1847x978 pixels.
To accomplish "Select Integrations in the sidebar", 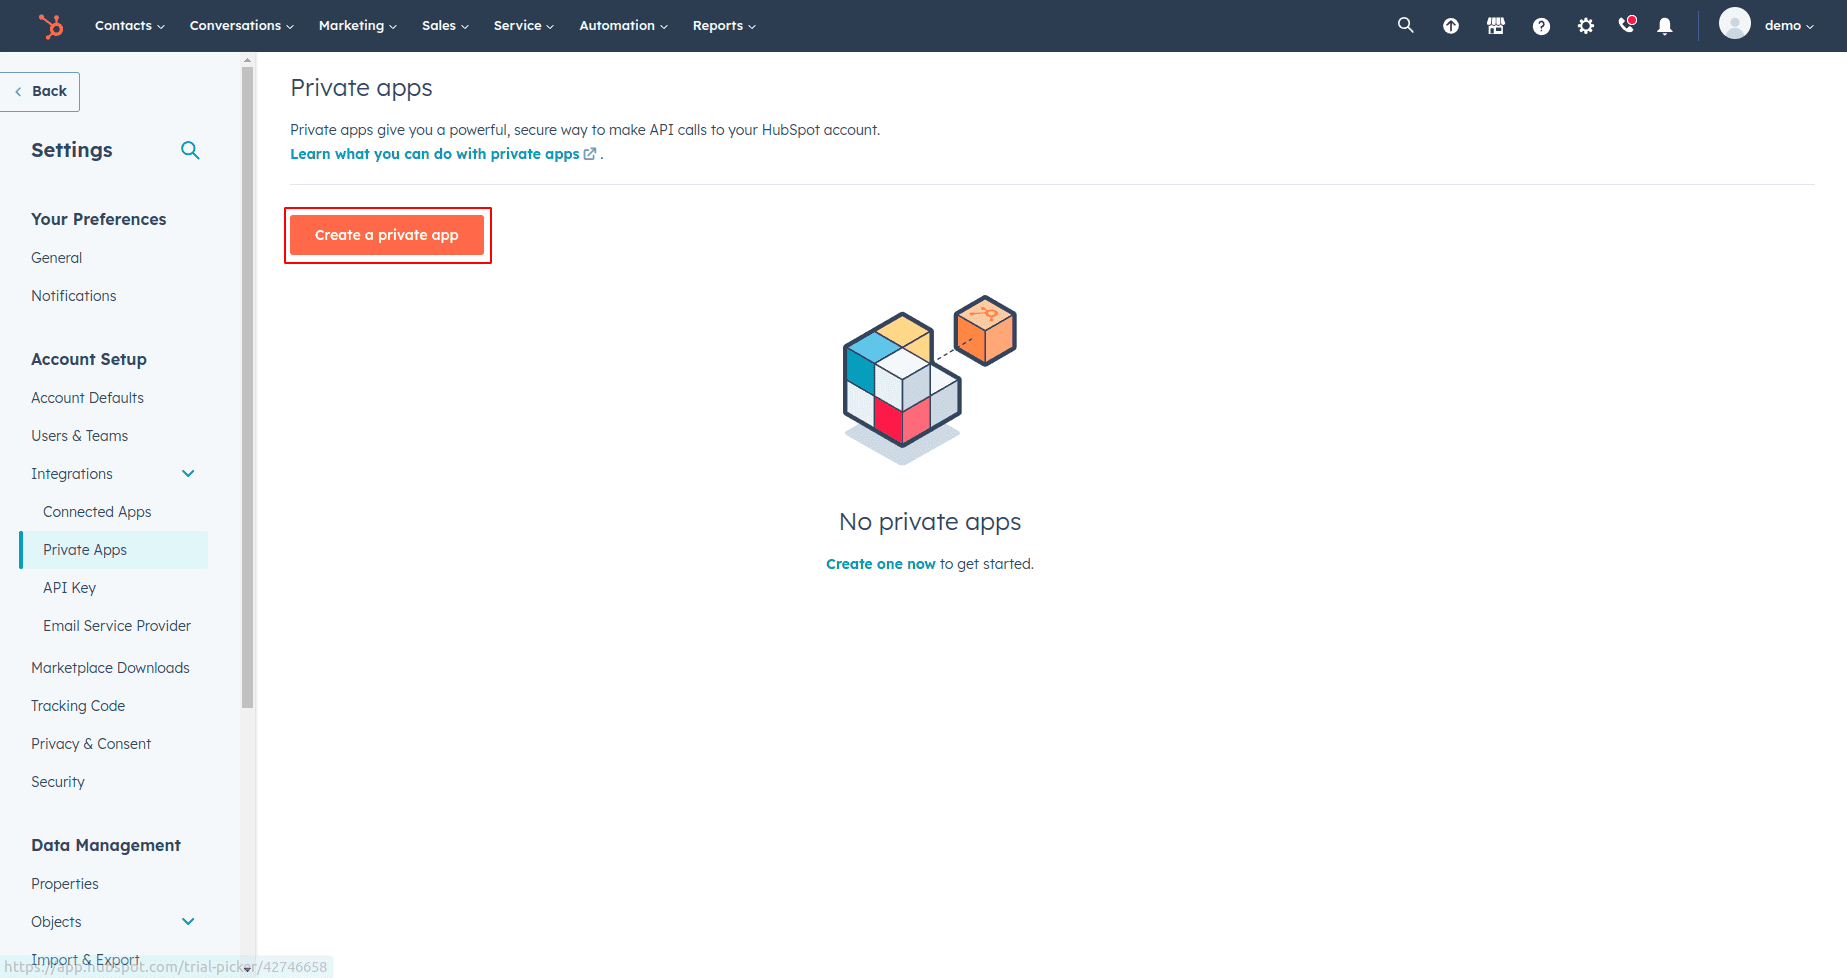I will [x=72, y=474].
